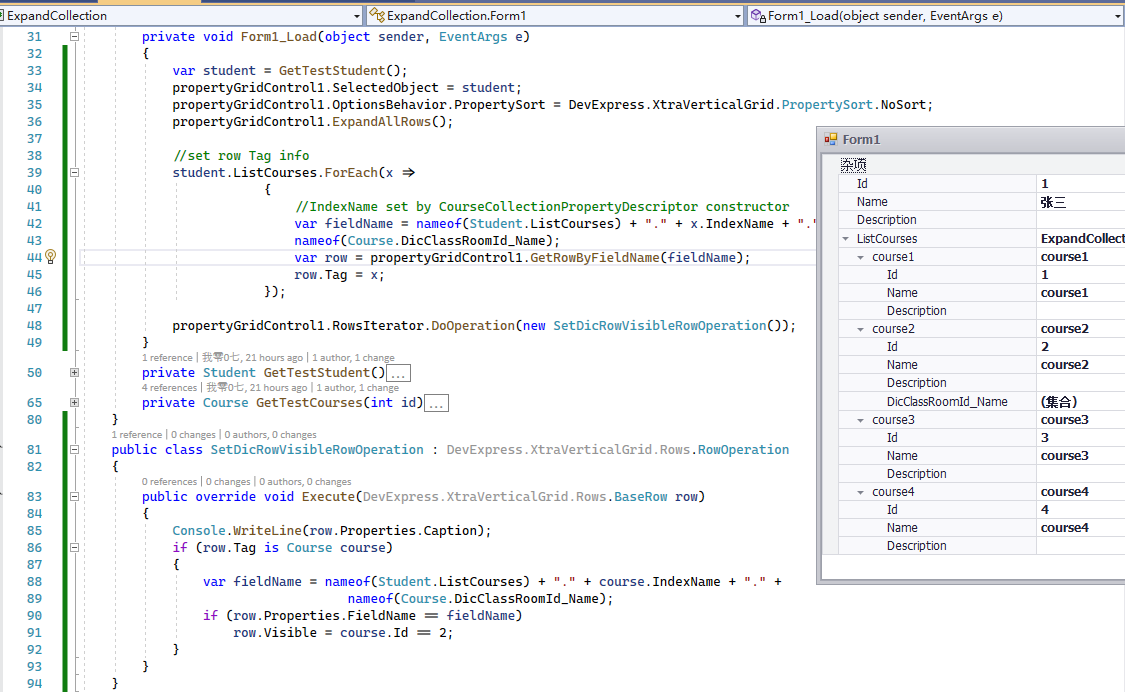Select the DicClassRoomId_Name property row

coord(946,402)
